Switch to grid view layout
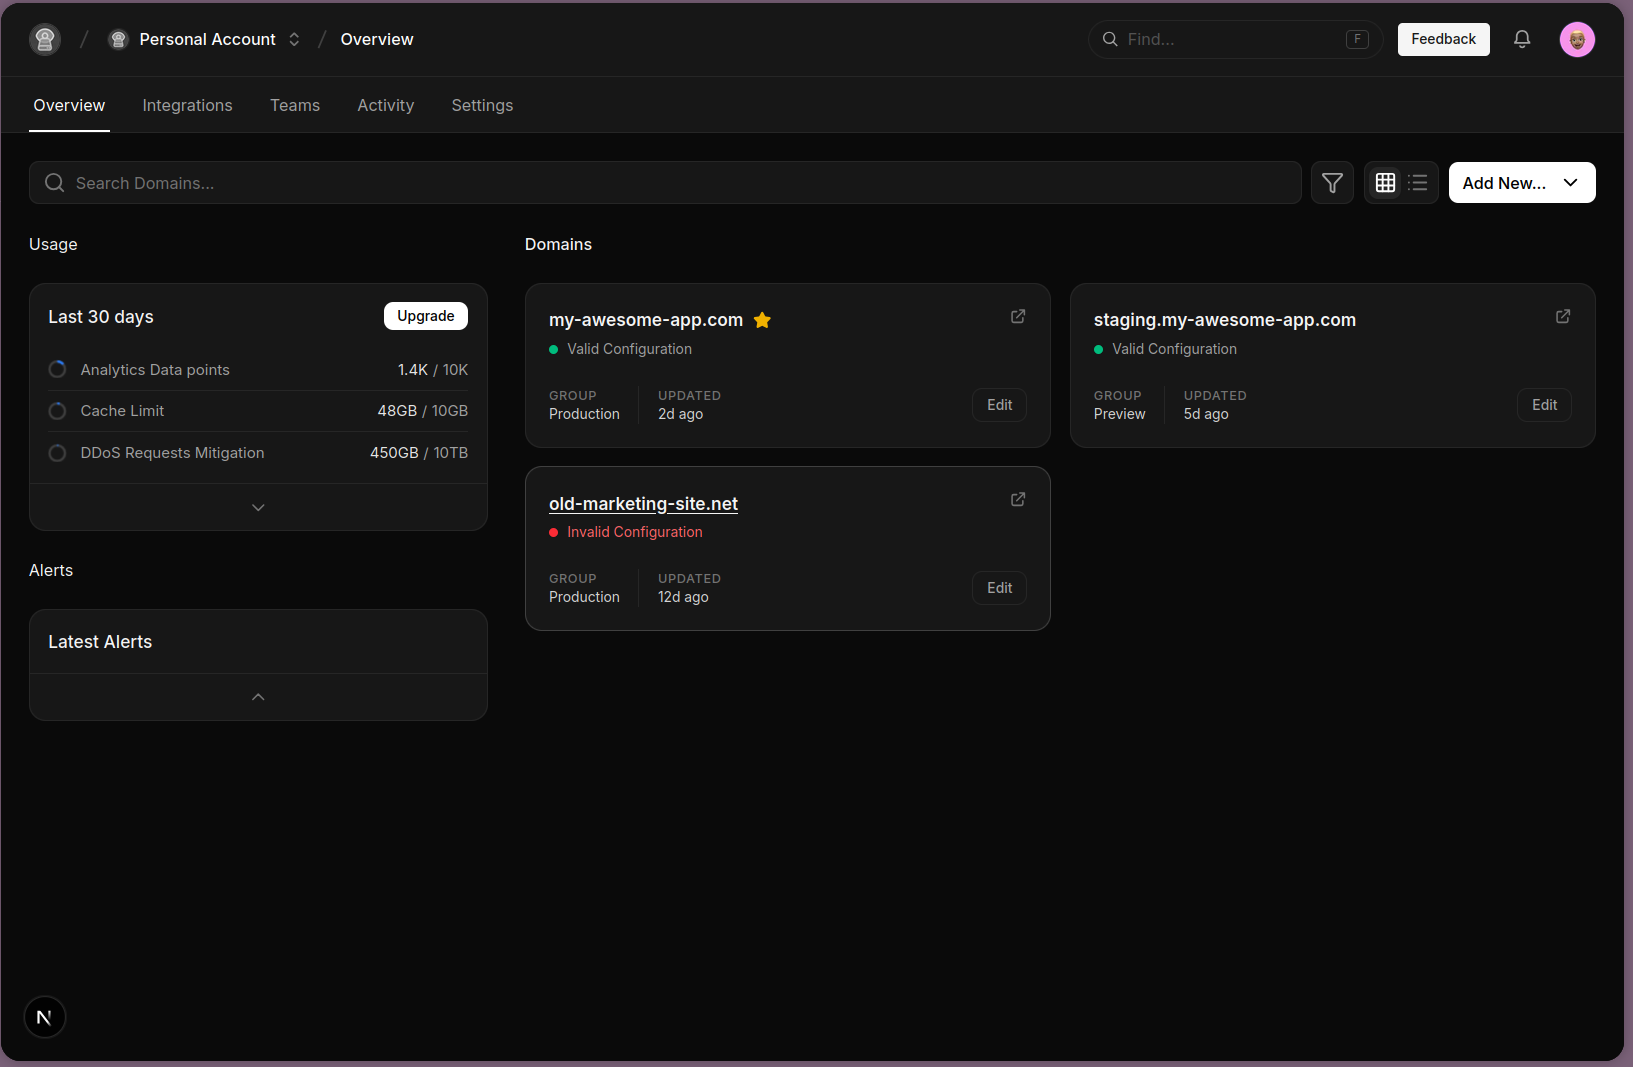The width and height of the screenshot is (1633, 1067). (x=1385, y=183)
